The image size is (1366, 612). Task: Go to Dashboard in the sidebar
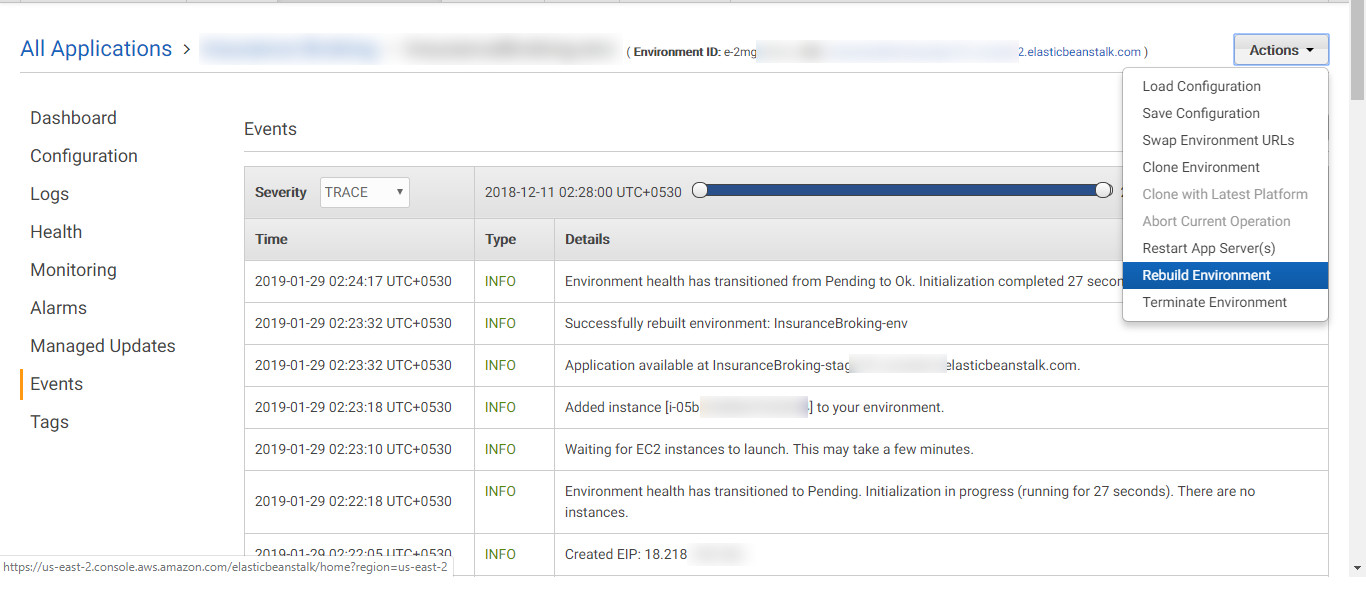coord(73,118)
